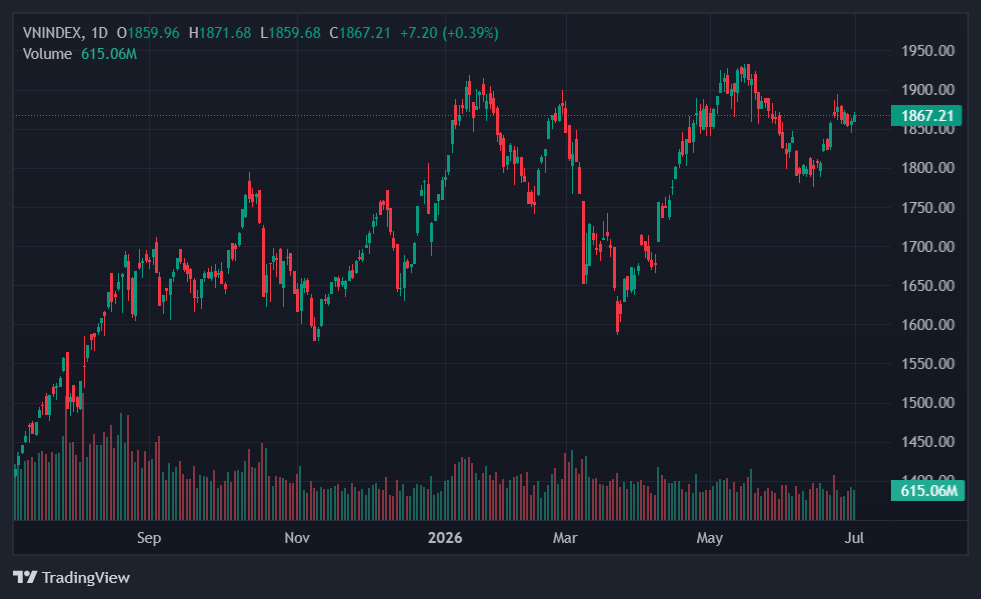Click the +7.20 (+0.39%) change value
The image size is (981, 599).
click(449, 33)
